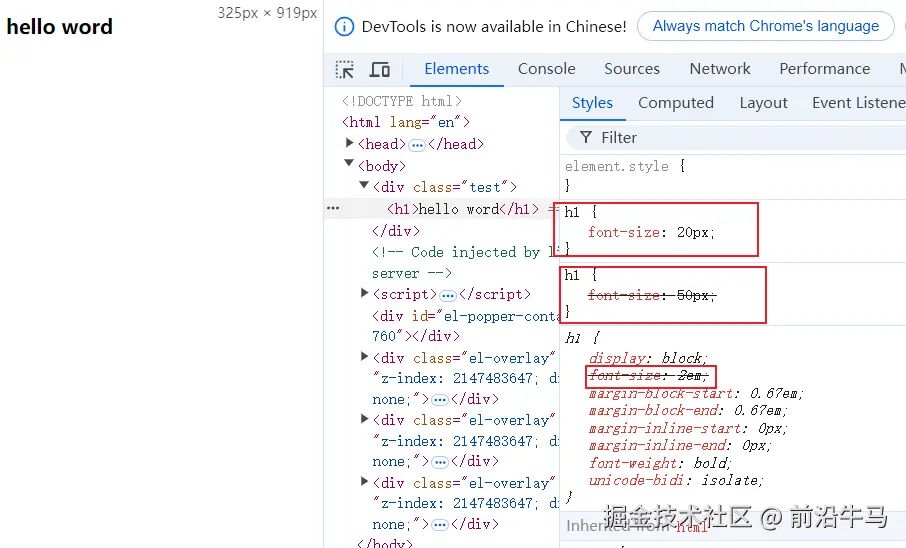Collapse the div class="test" node
906x548 pixels.
coord(364,185)
